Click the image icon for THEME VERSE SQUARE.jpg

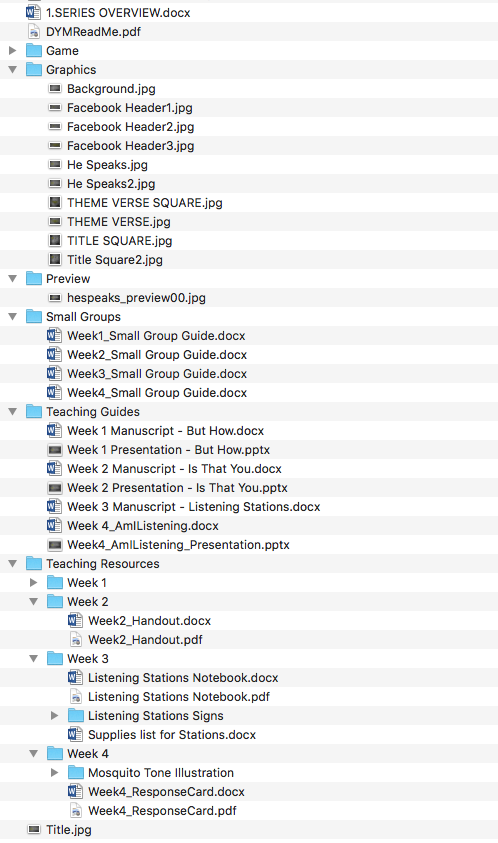[x=55, y=202]
